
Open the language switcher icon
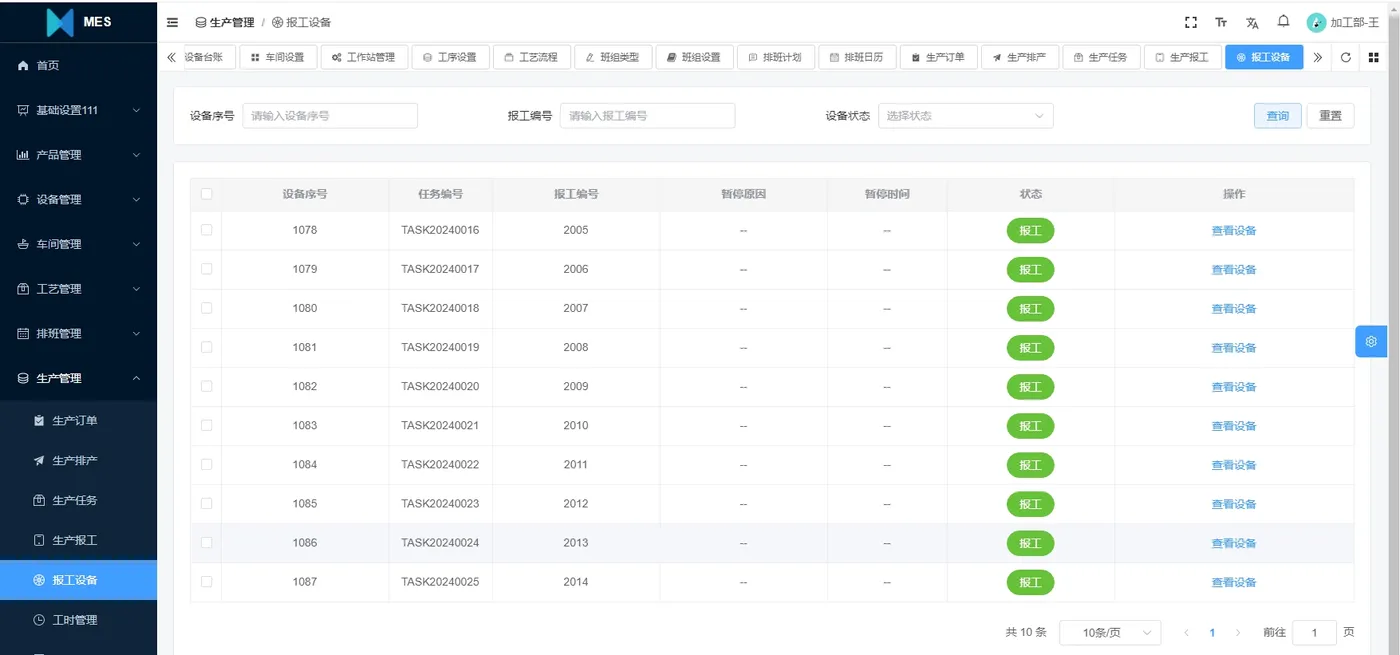[1252, 21]
